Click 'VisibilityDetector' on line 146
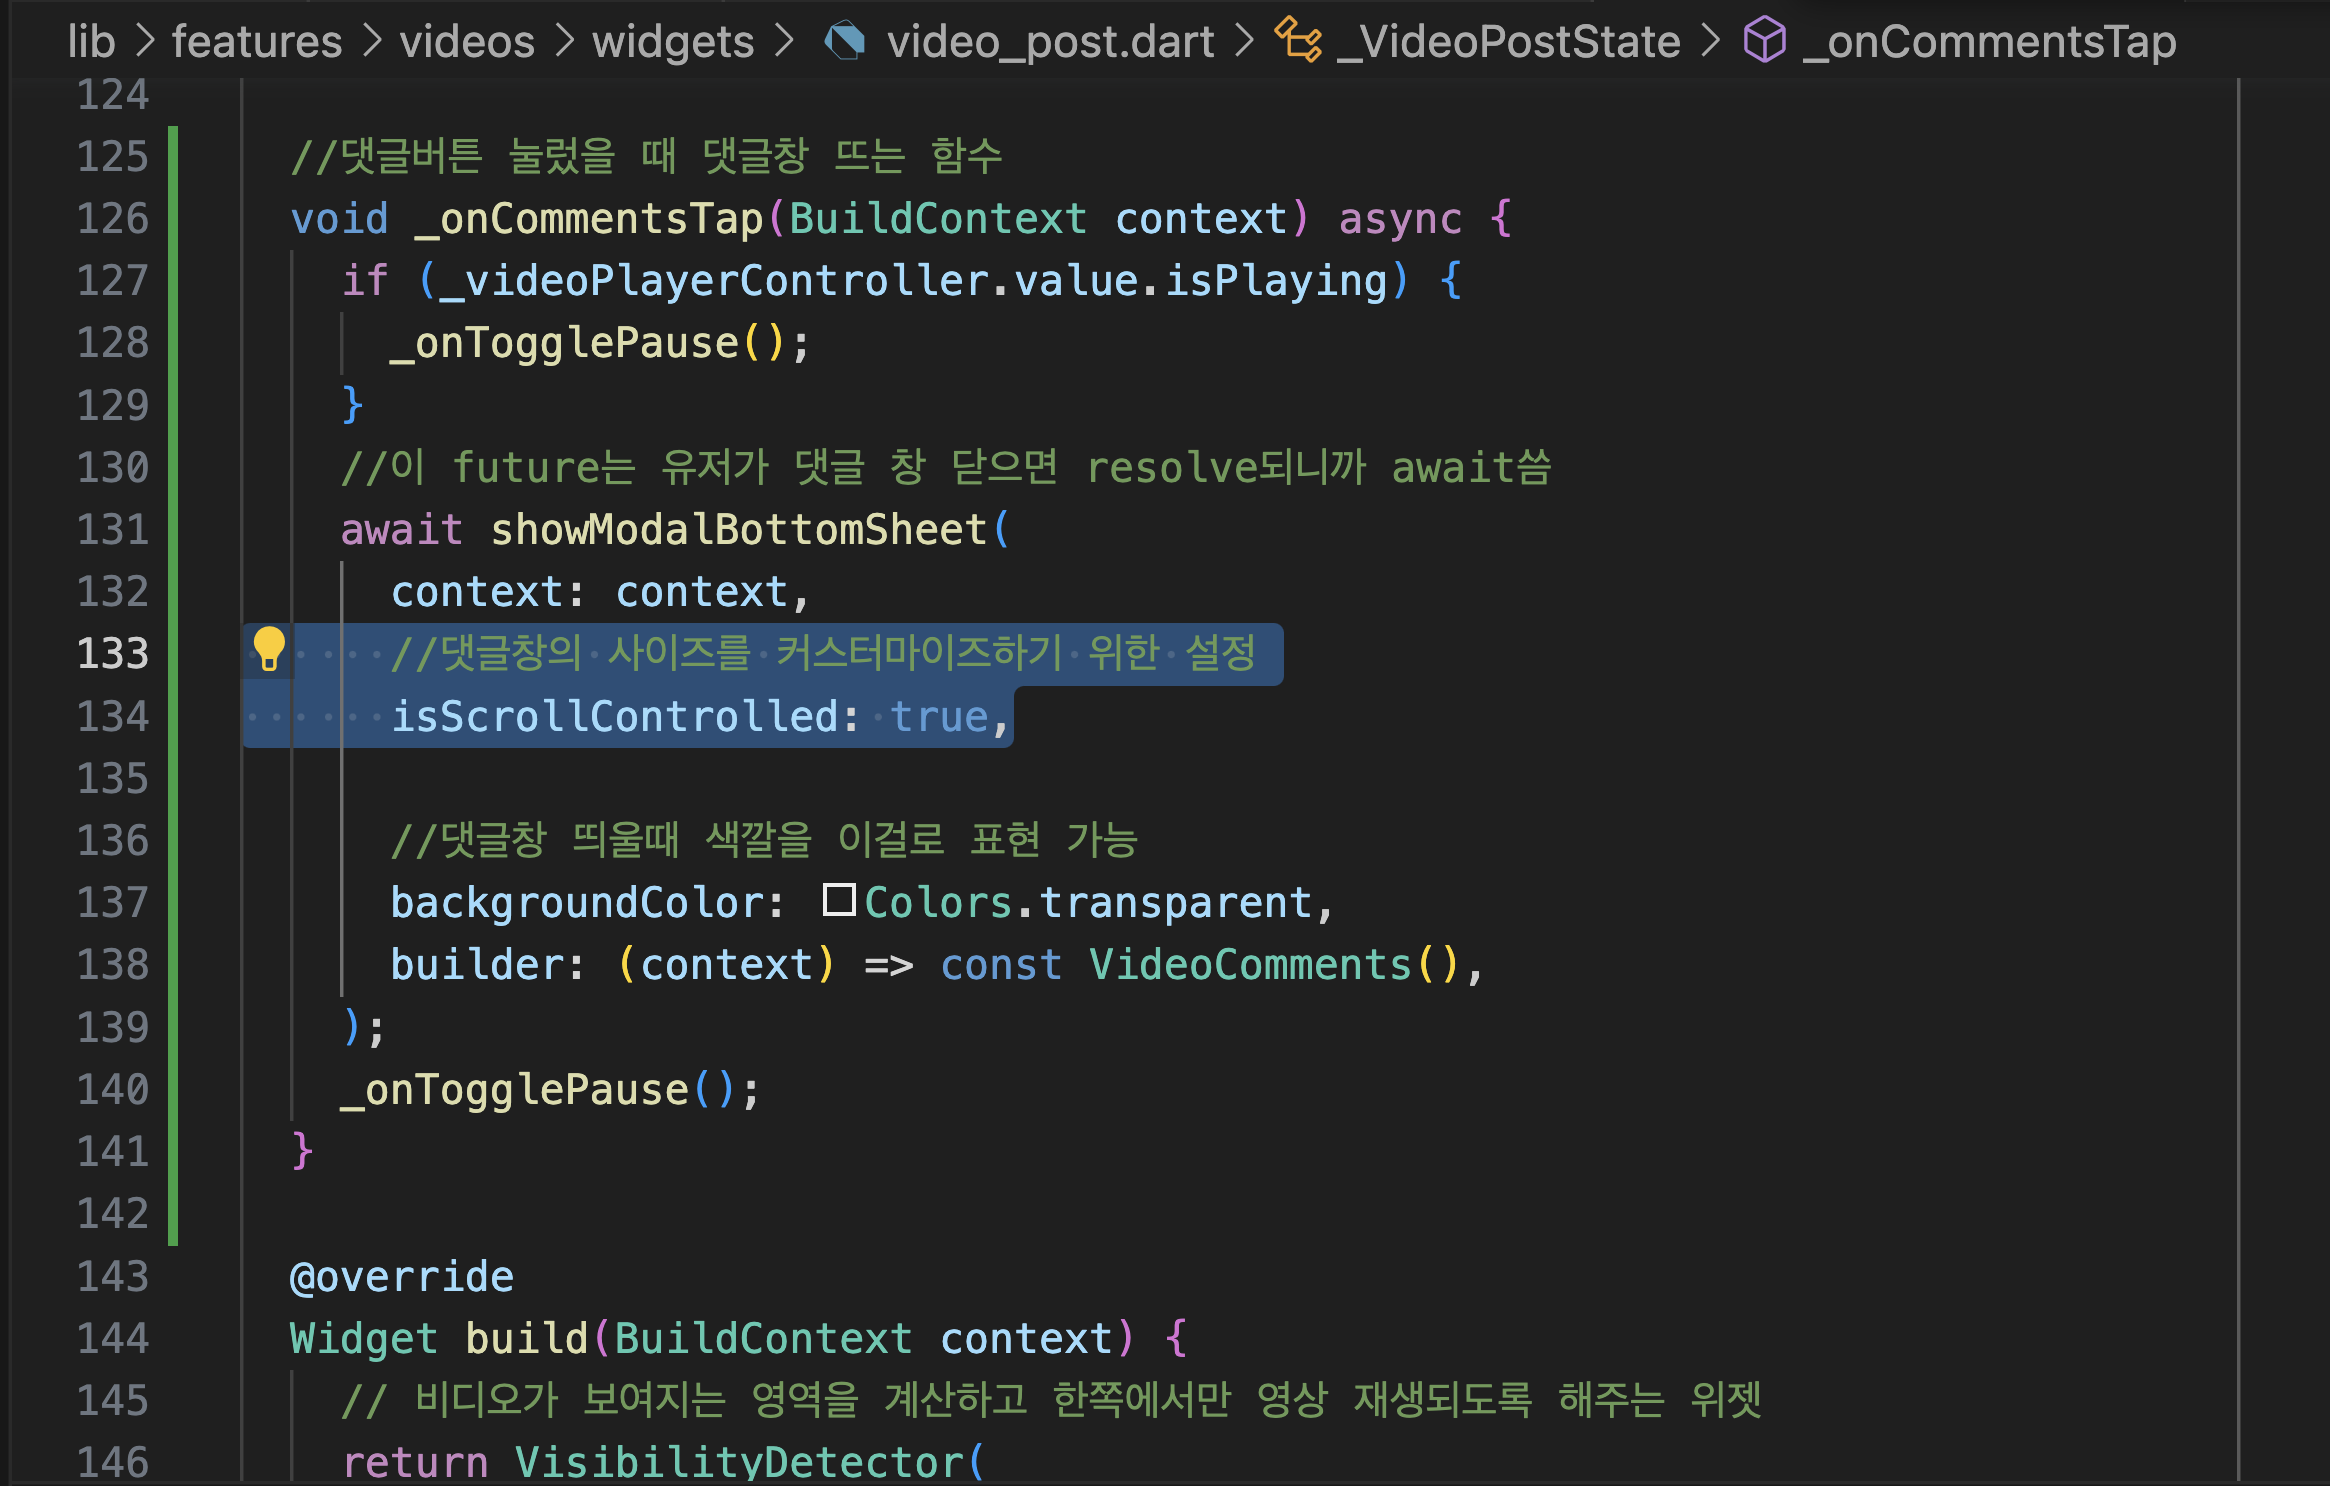This screenshot has width=2330, height=1486. pos(739,1462)
